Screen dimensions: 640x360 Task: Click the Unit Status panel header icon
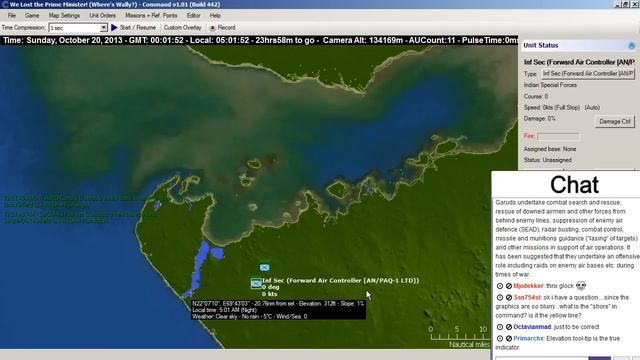[631, 45]
